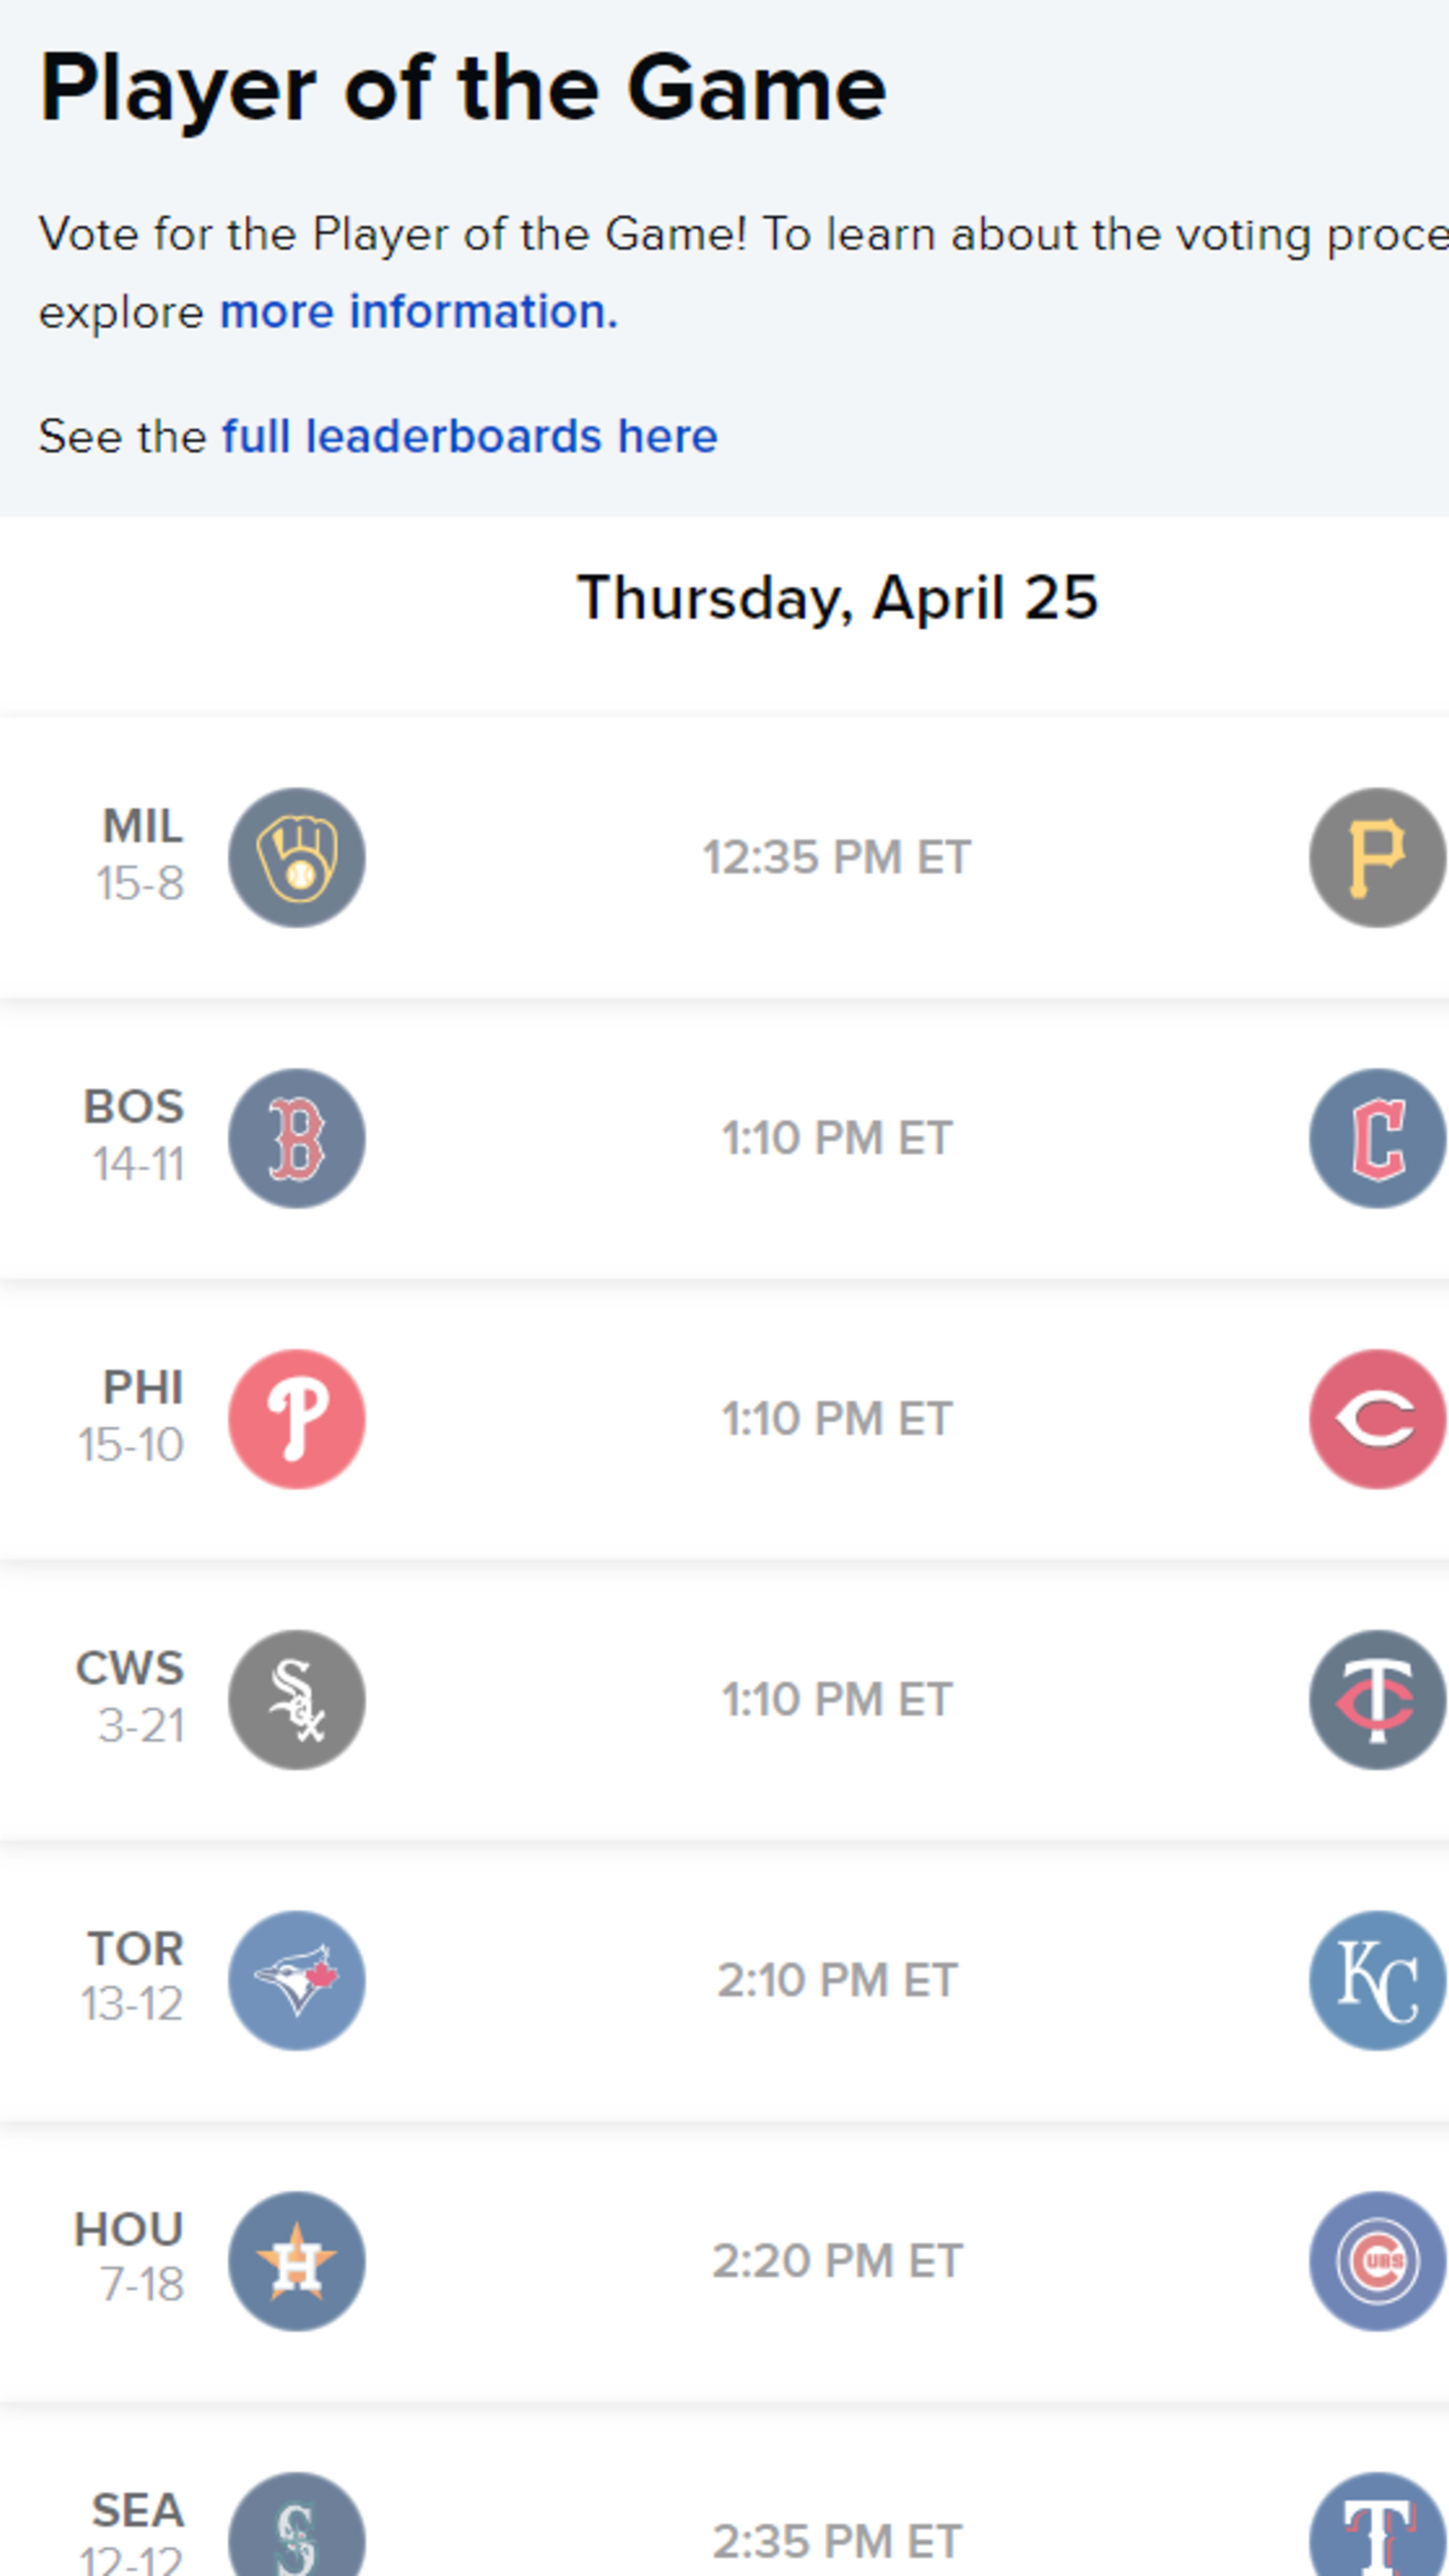Open the Kansas City Royals logo
Image resolution: width=1449 pixels, height=2576 pixels.
coord(1378,1980)
